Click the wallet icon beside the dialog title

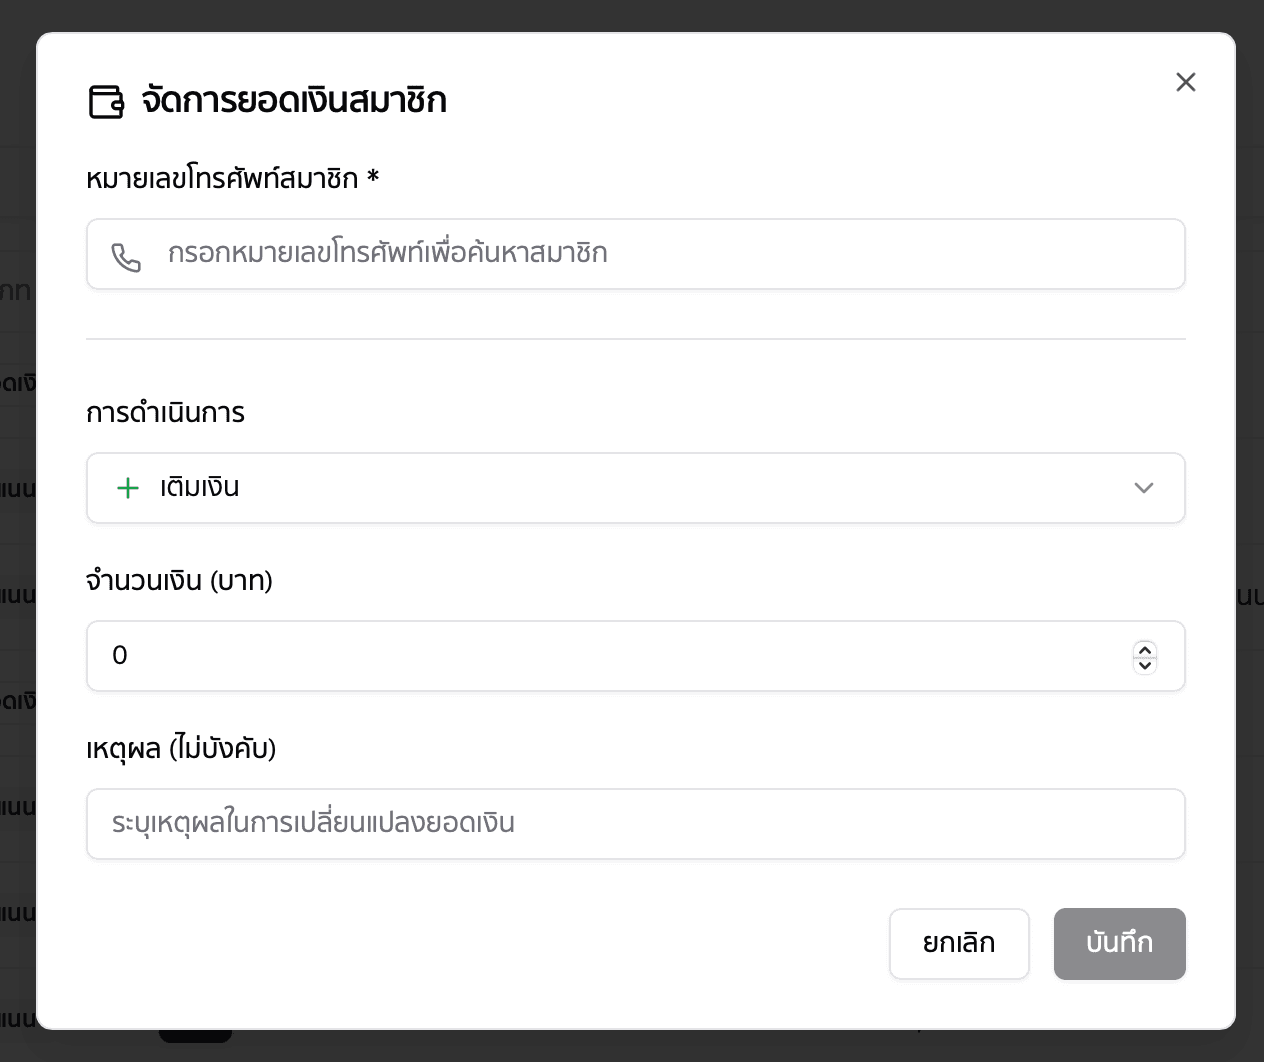pyautogui.click(x=104, y=100)
